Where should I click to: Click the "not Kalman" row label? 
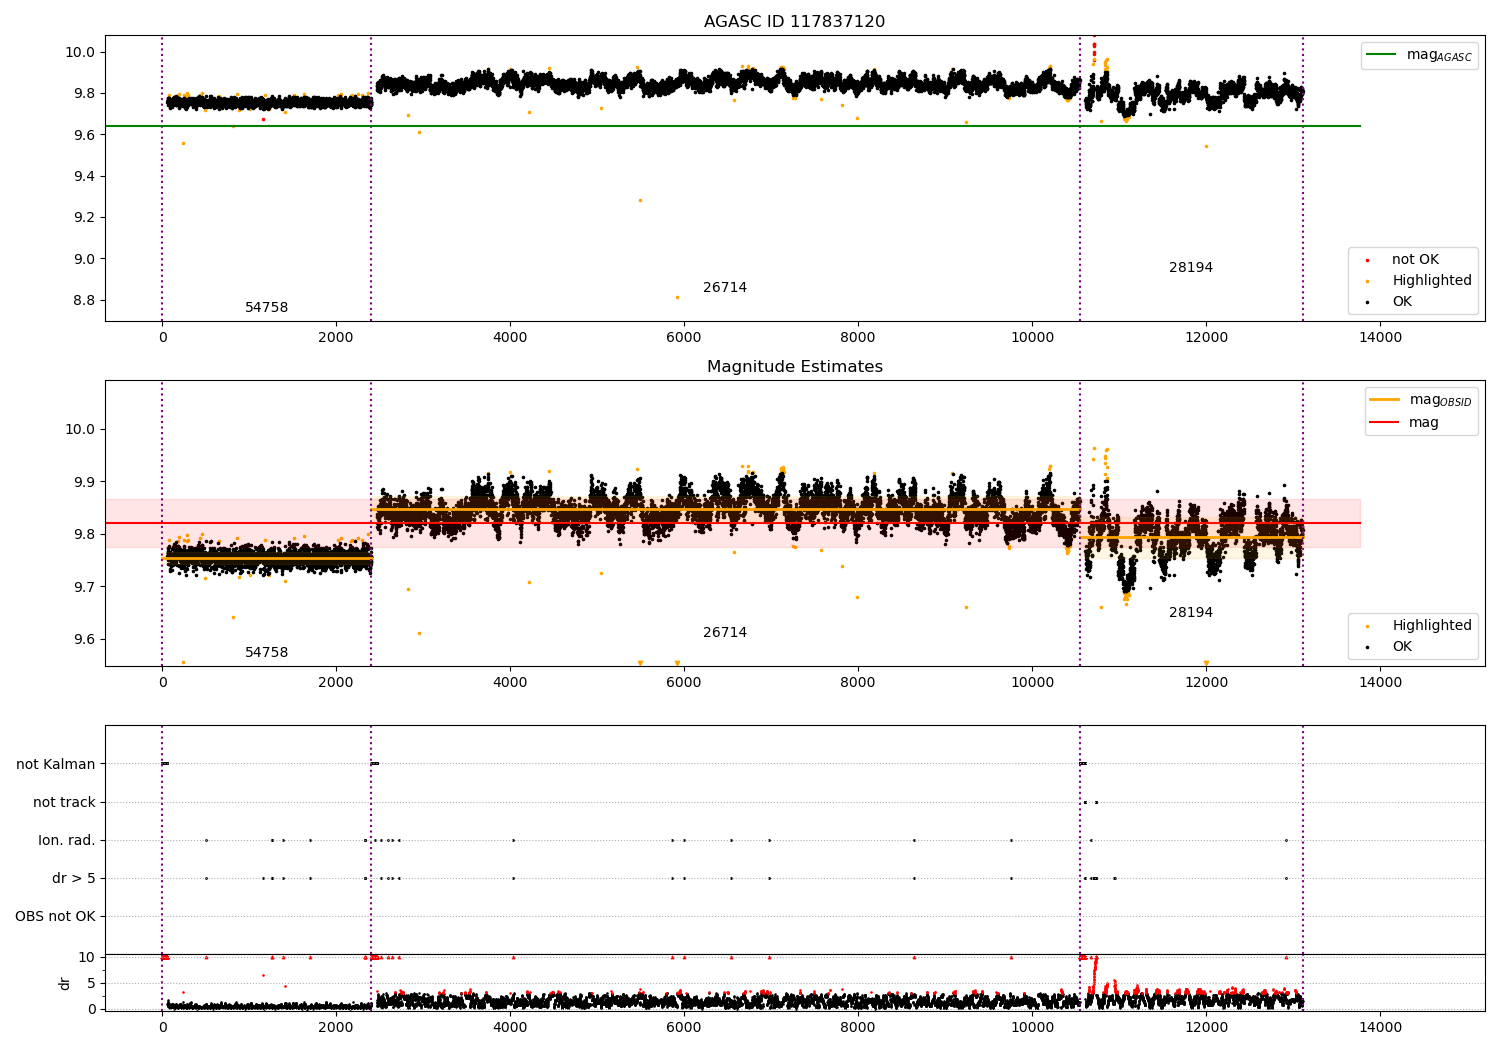point(56,765)
